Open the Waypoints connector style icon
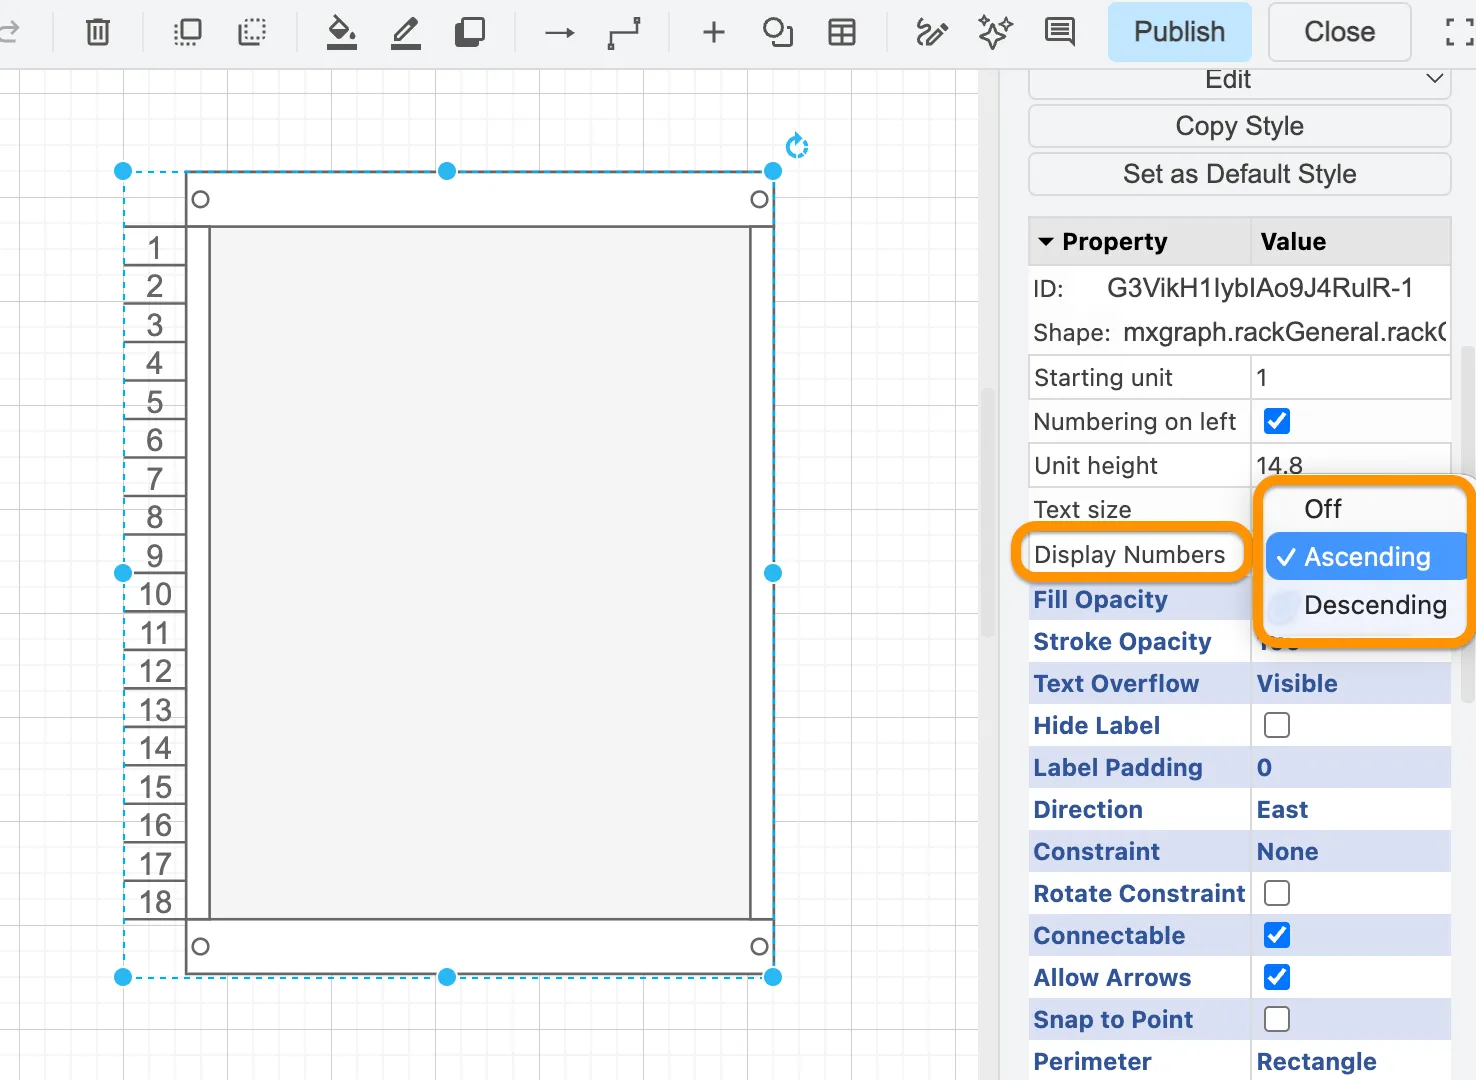Image resolution: width=1476 pixels, height=1080 pixels. [x=624, y=32]
